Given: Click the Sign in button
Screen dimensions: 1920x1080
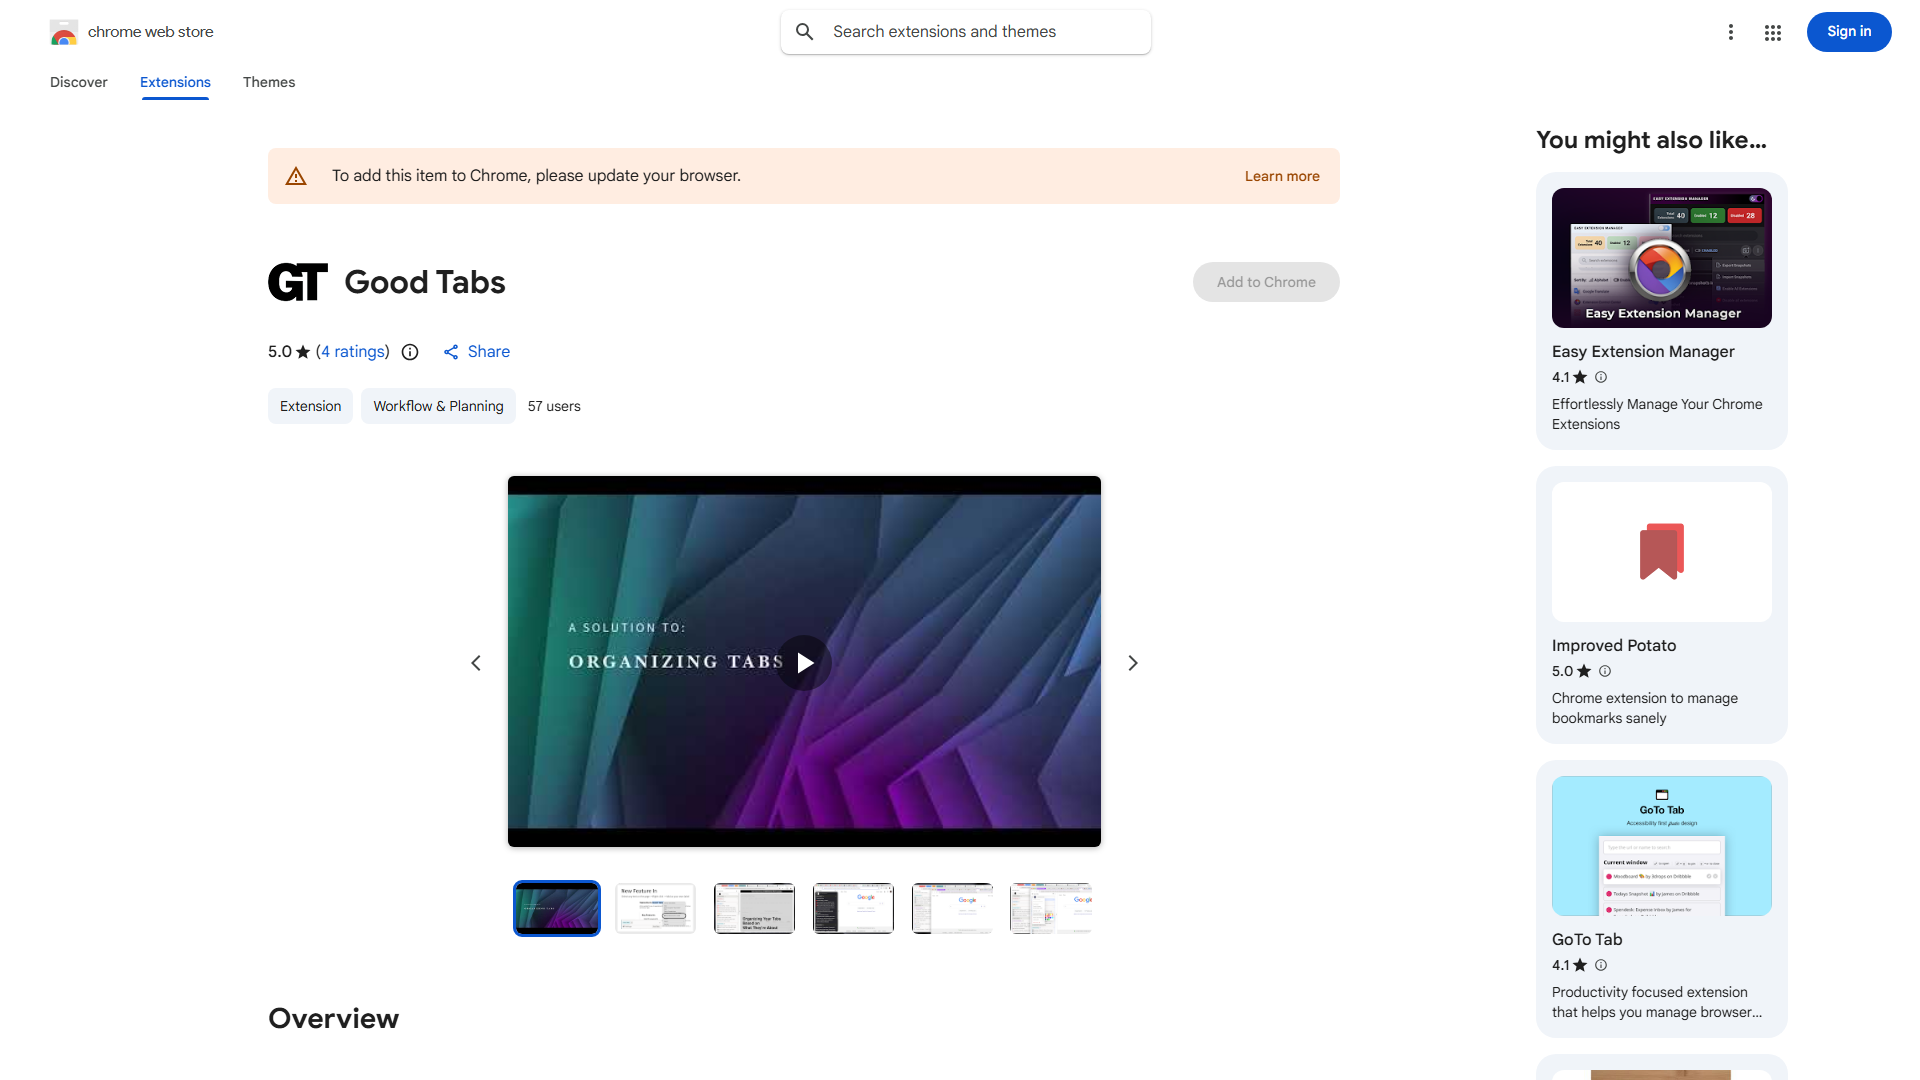Looking at the screenshot, I should click(1848, 31).
